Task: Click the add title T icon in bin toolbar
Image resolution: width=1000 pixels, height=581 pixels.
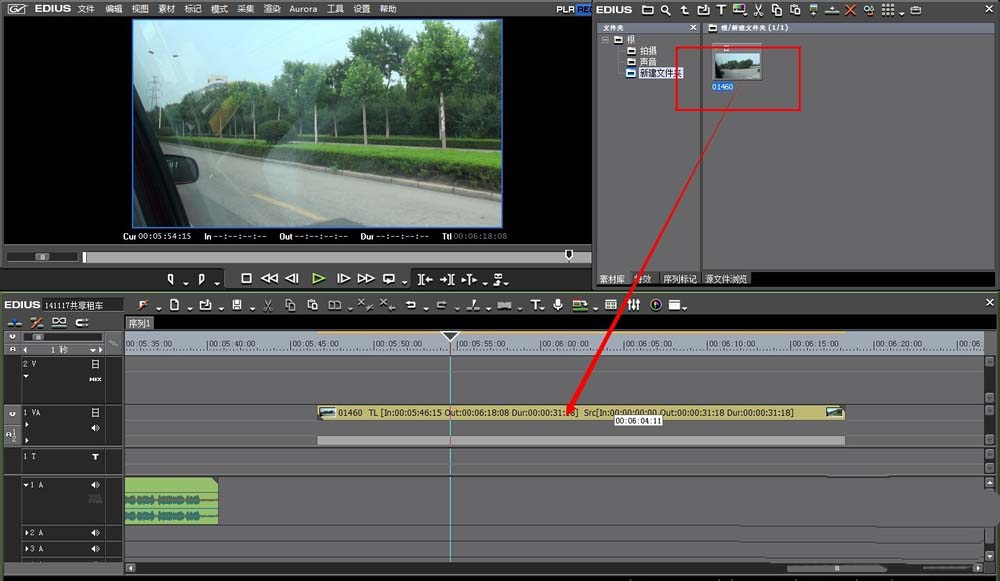Action: (721, 10)
